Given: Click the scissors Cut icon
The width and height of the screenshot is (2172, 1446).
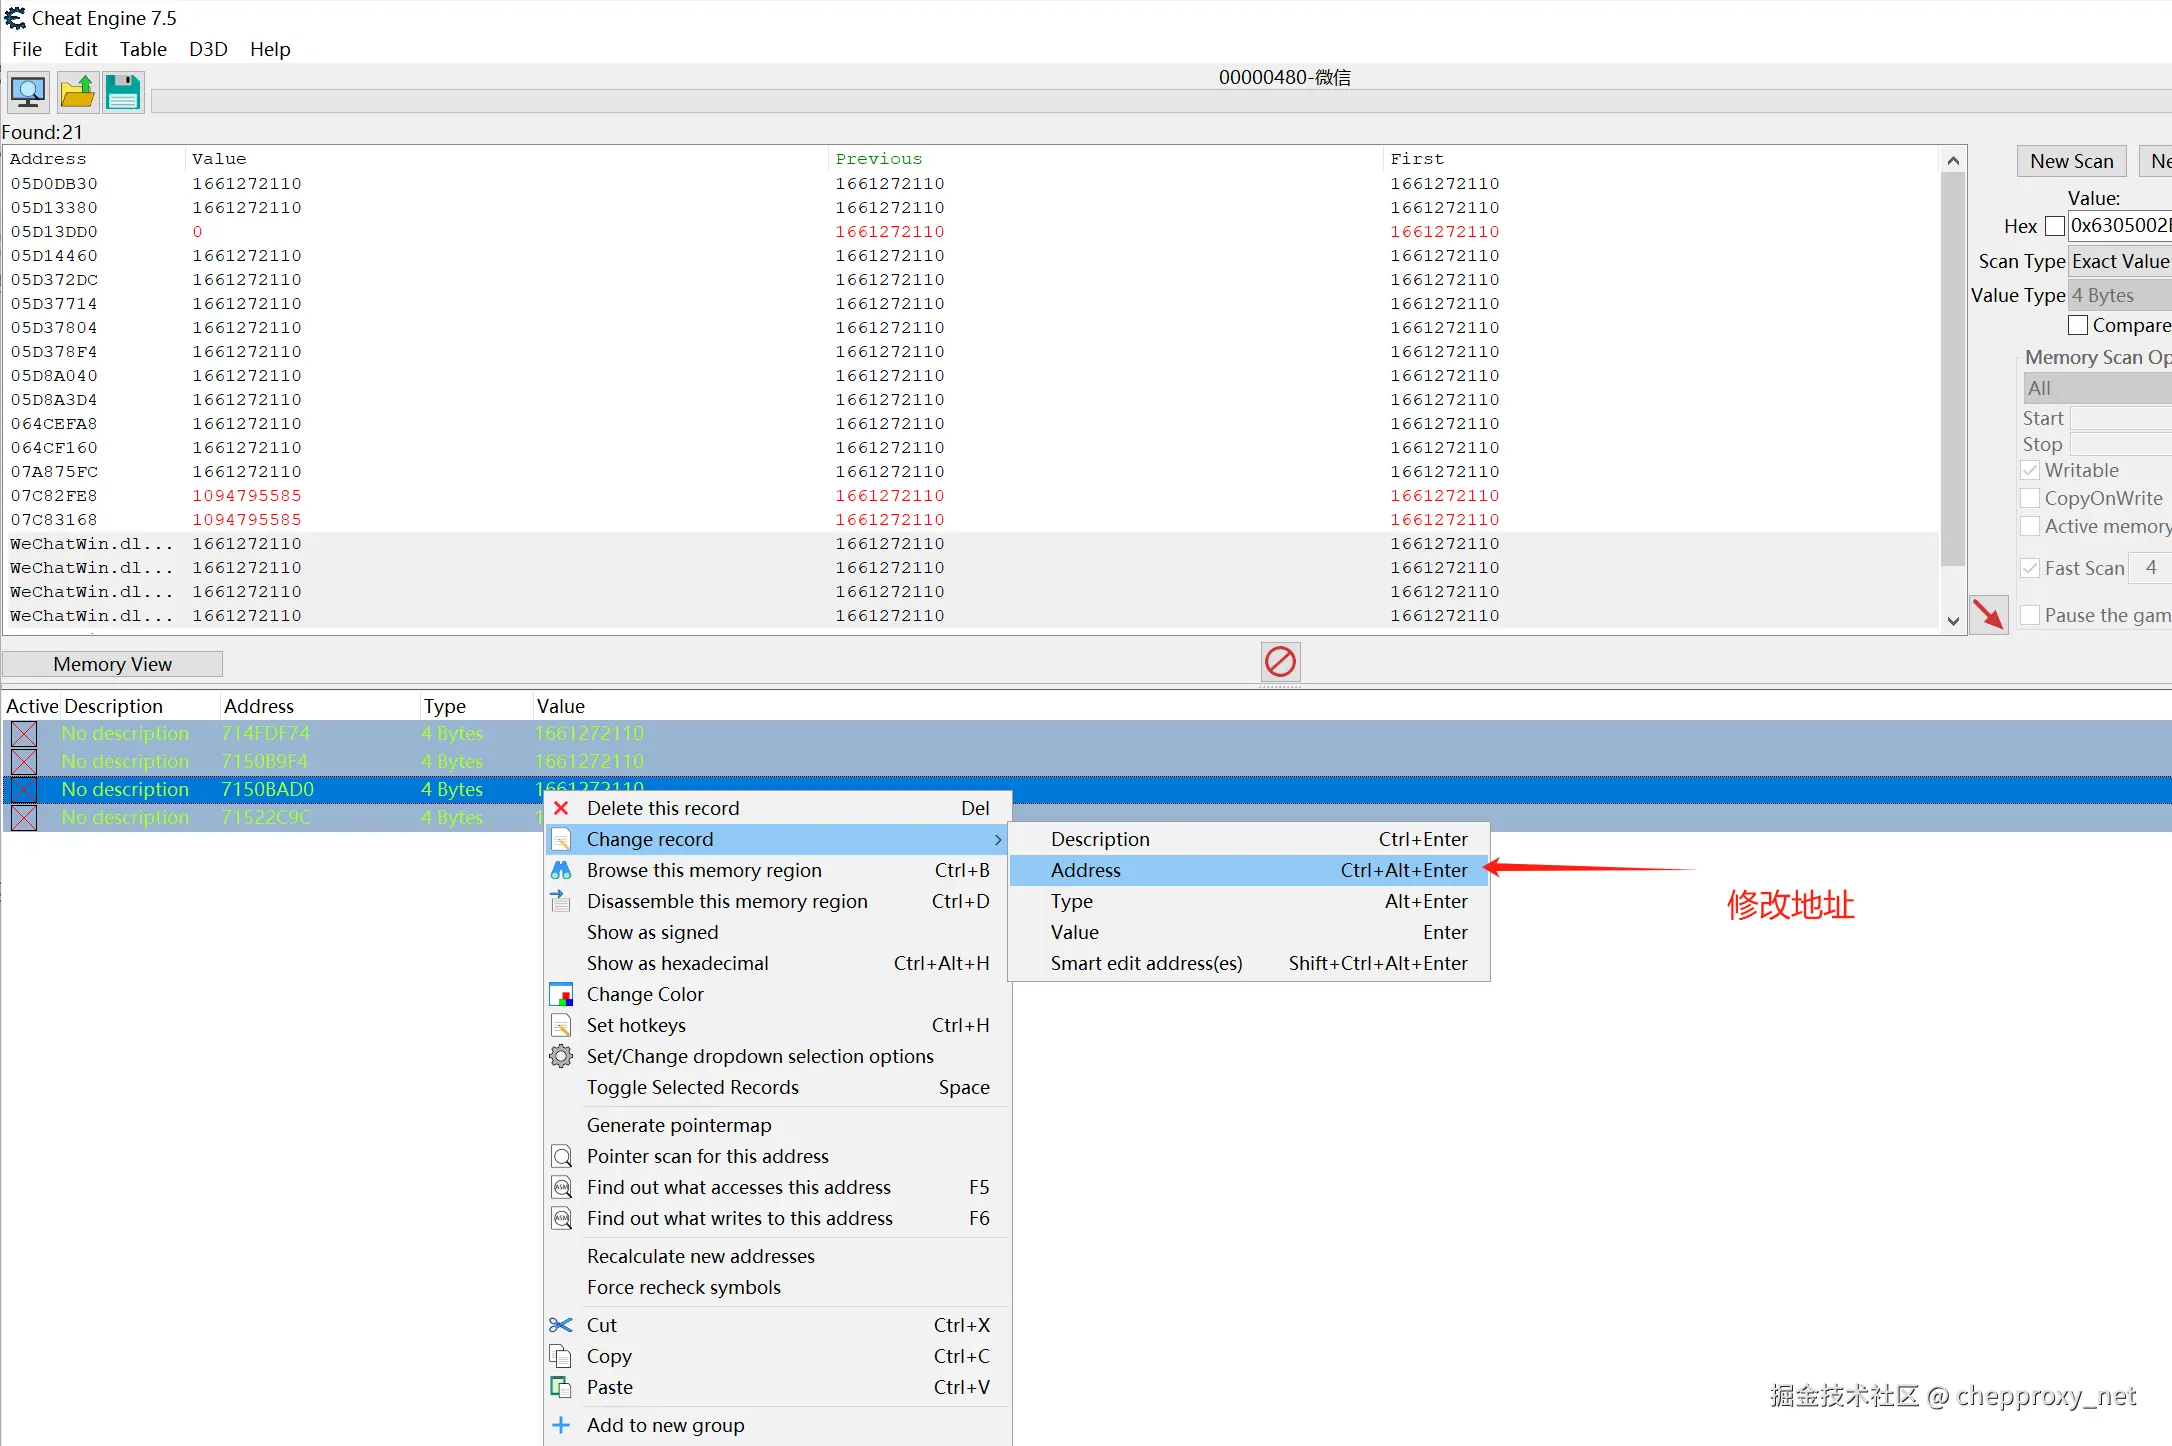Looking at the screenshot, I should point(562,1325).
